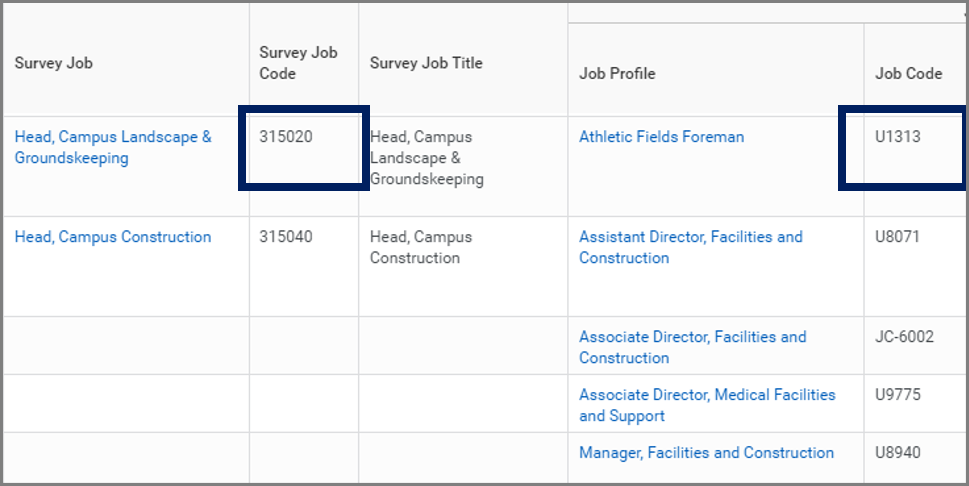Select survey job code 315040 cell
969x486 pixels.
click(x=286, y=237)
